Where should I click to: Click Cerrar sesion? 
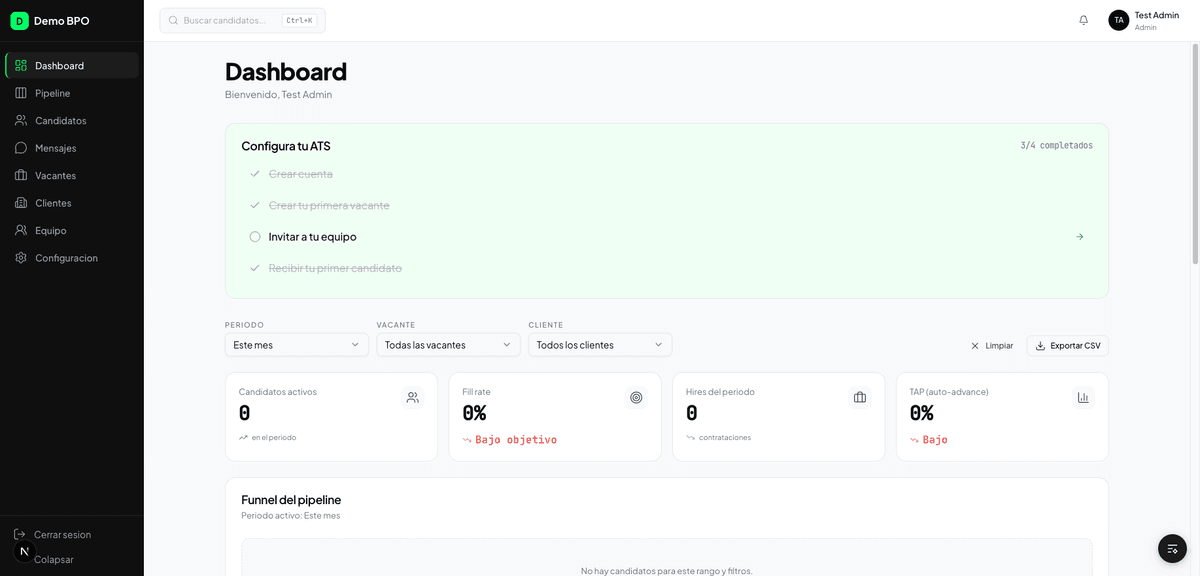click(x=62, y=535)
